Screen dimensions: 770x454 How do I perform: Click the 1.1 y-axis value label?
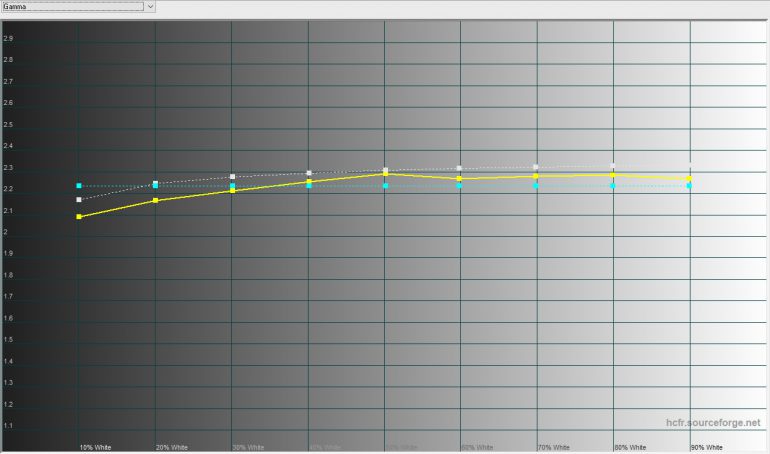[x=7, y=426]
